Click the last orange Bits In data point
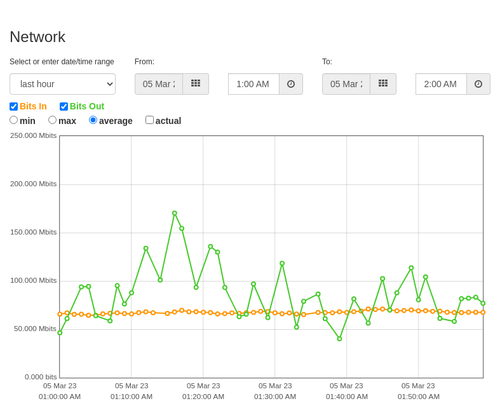The width and height of the screenshot is (500, 403). click(x=483, y=312)
